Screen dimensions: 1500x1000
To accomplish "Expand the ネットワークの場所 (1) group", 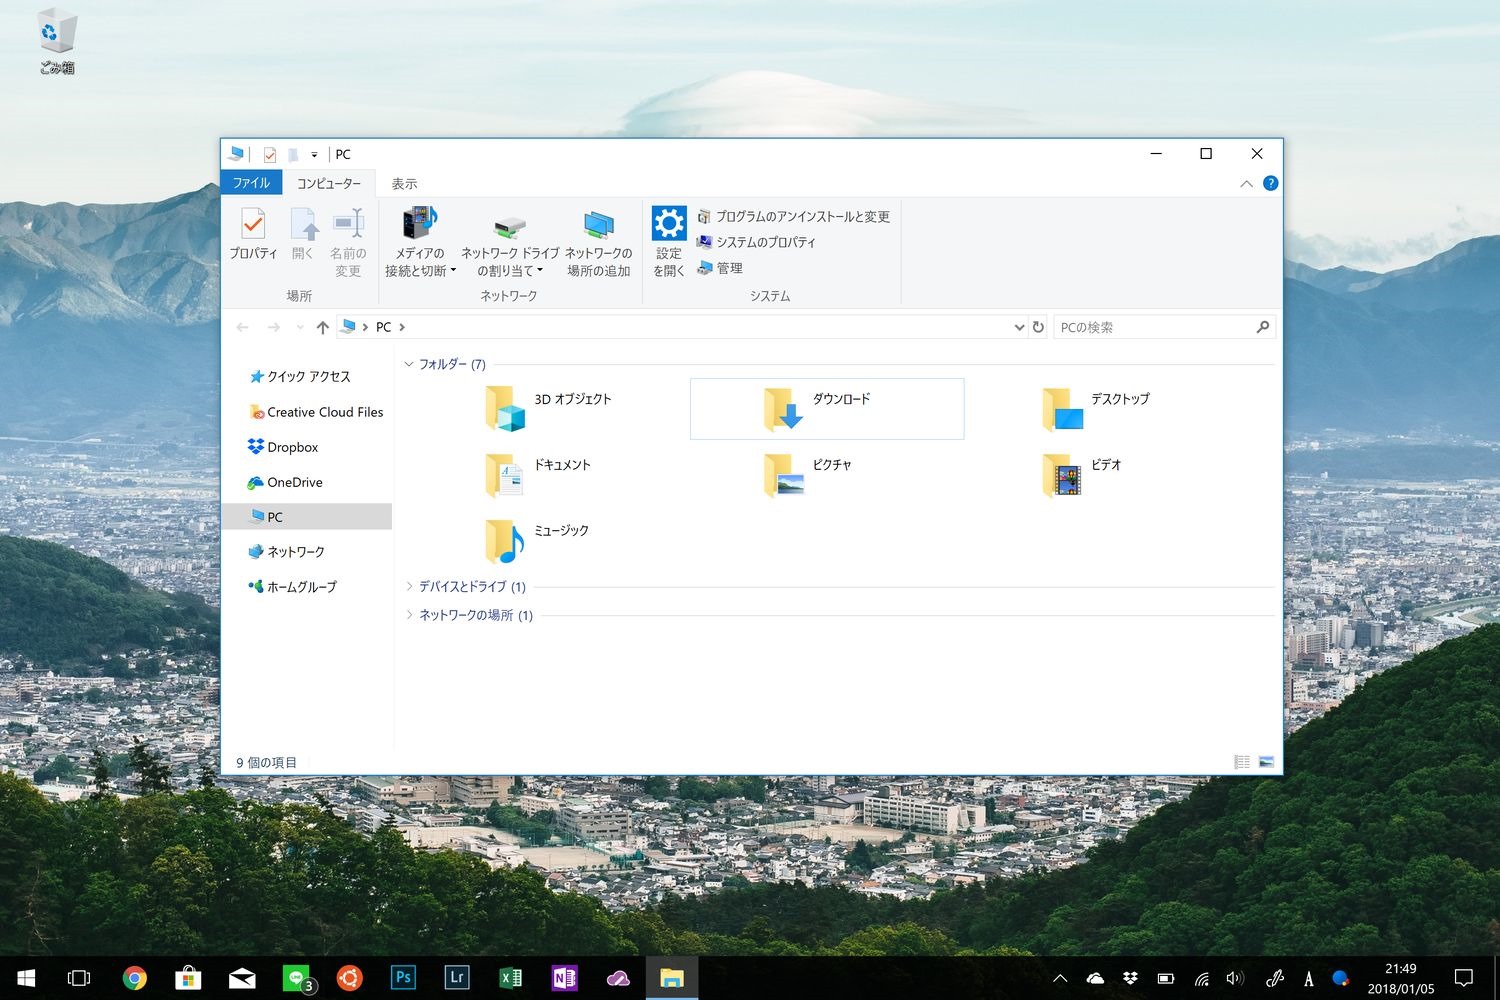I will coord(408,615).
